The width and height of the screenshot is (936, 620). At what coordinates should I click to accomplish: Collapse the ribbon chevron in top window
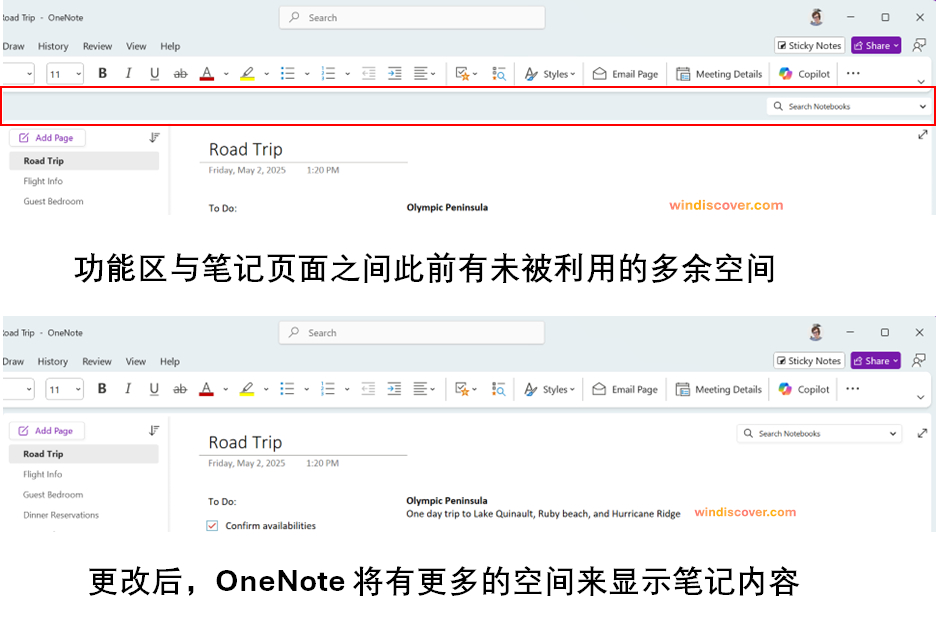pyautogui.click(x=920, y=82)
